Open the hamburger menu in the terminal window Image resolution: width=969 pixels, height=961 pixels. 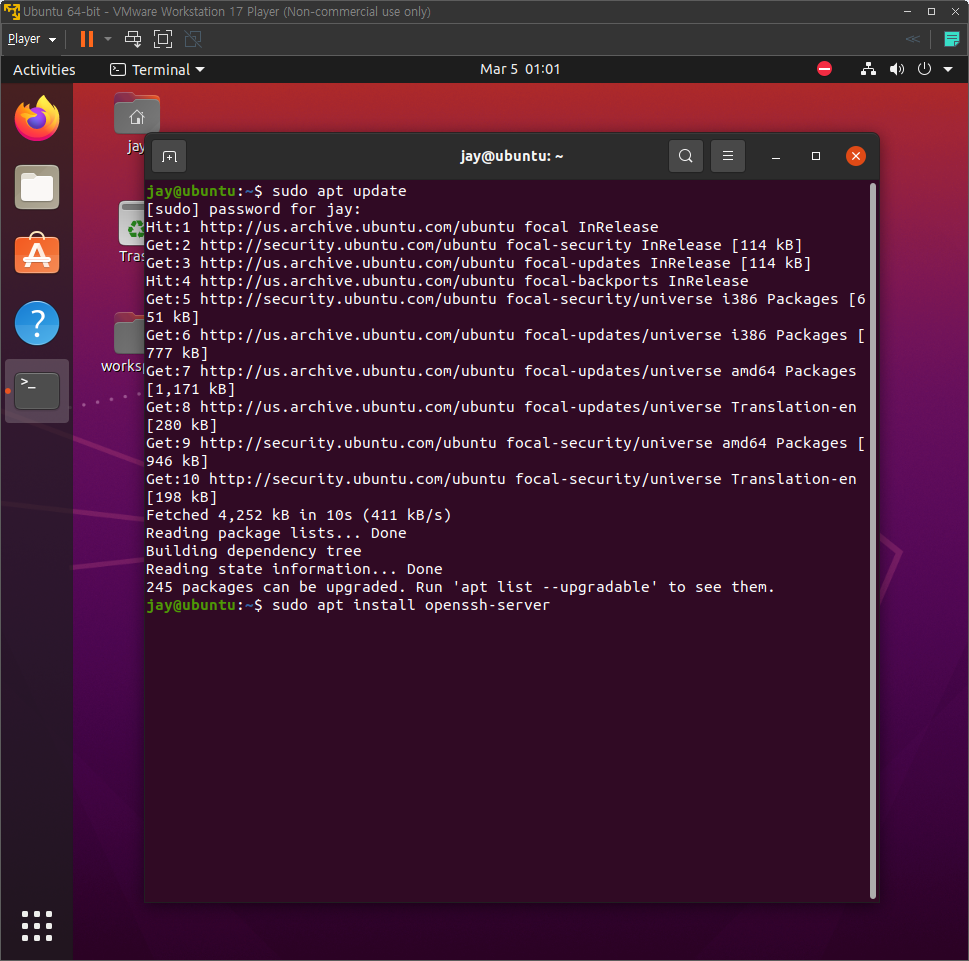point(727,156)
